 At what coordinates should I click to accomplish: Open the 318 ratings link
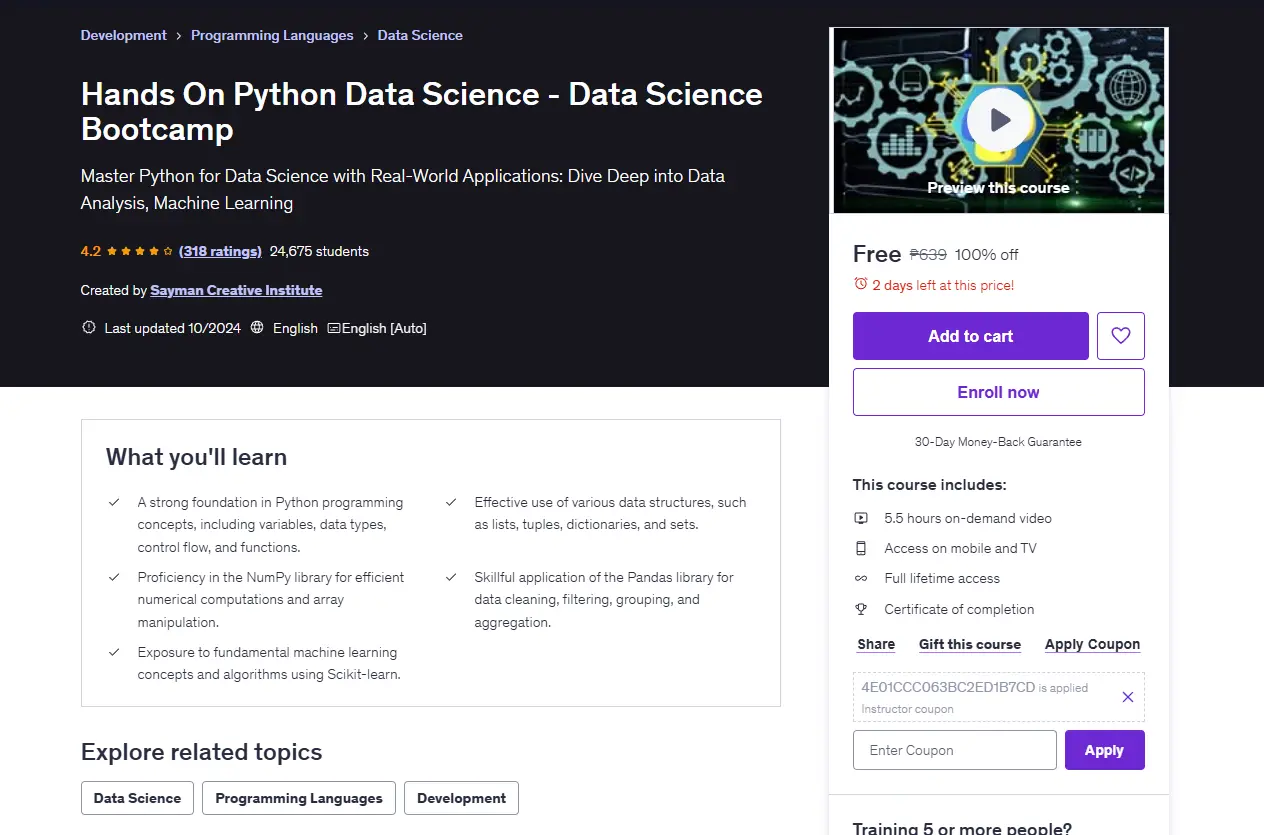point(220,251)
